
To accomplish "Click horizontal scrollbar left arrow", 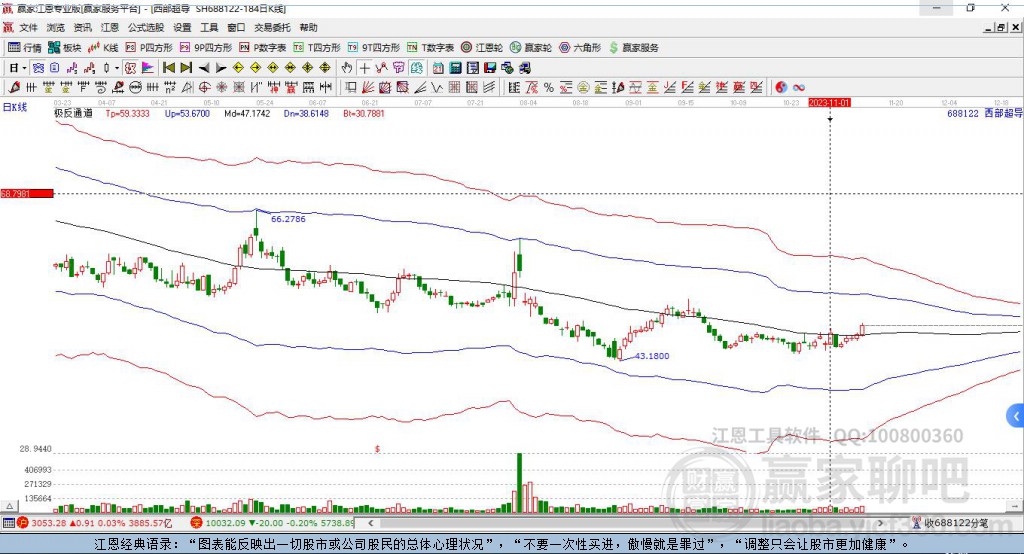I will [370, 523].
